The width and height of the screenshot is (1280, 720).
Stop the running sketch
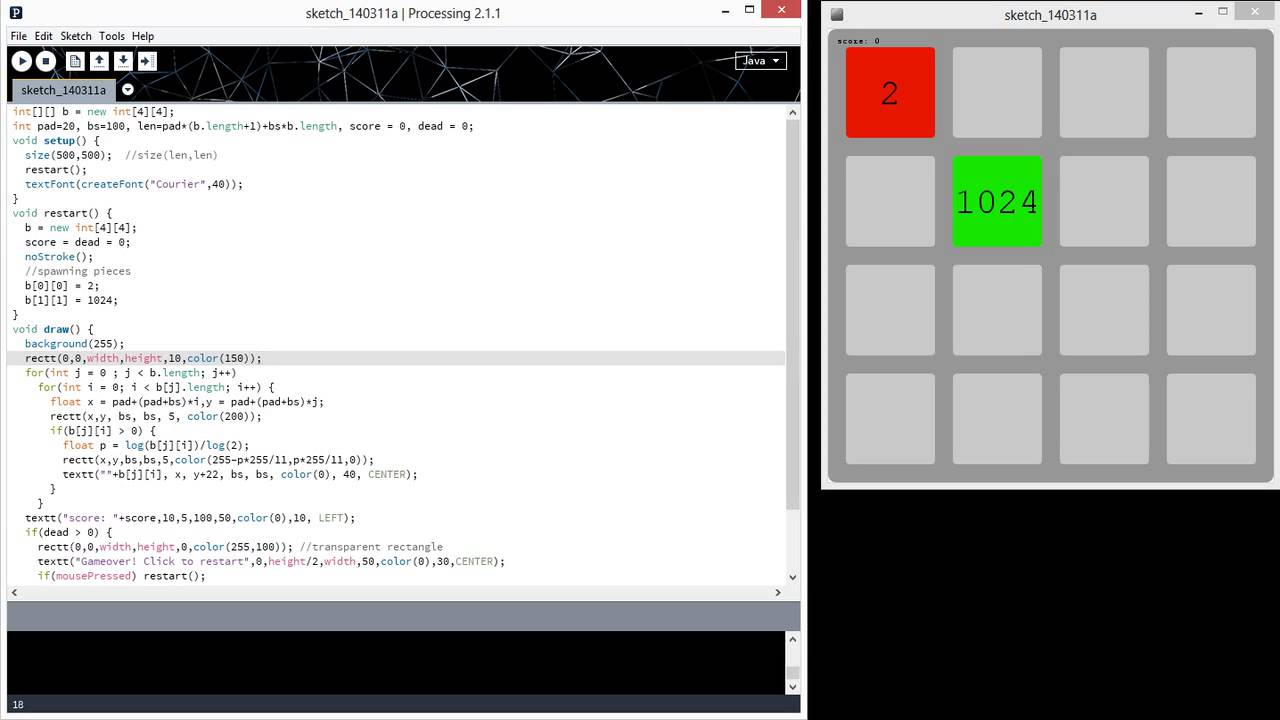(x=45, y=61)
